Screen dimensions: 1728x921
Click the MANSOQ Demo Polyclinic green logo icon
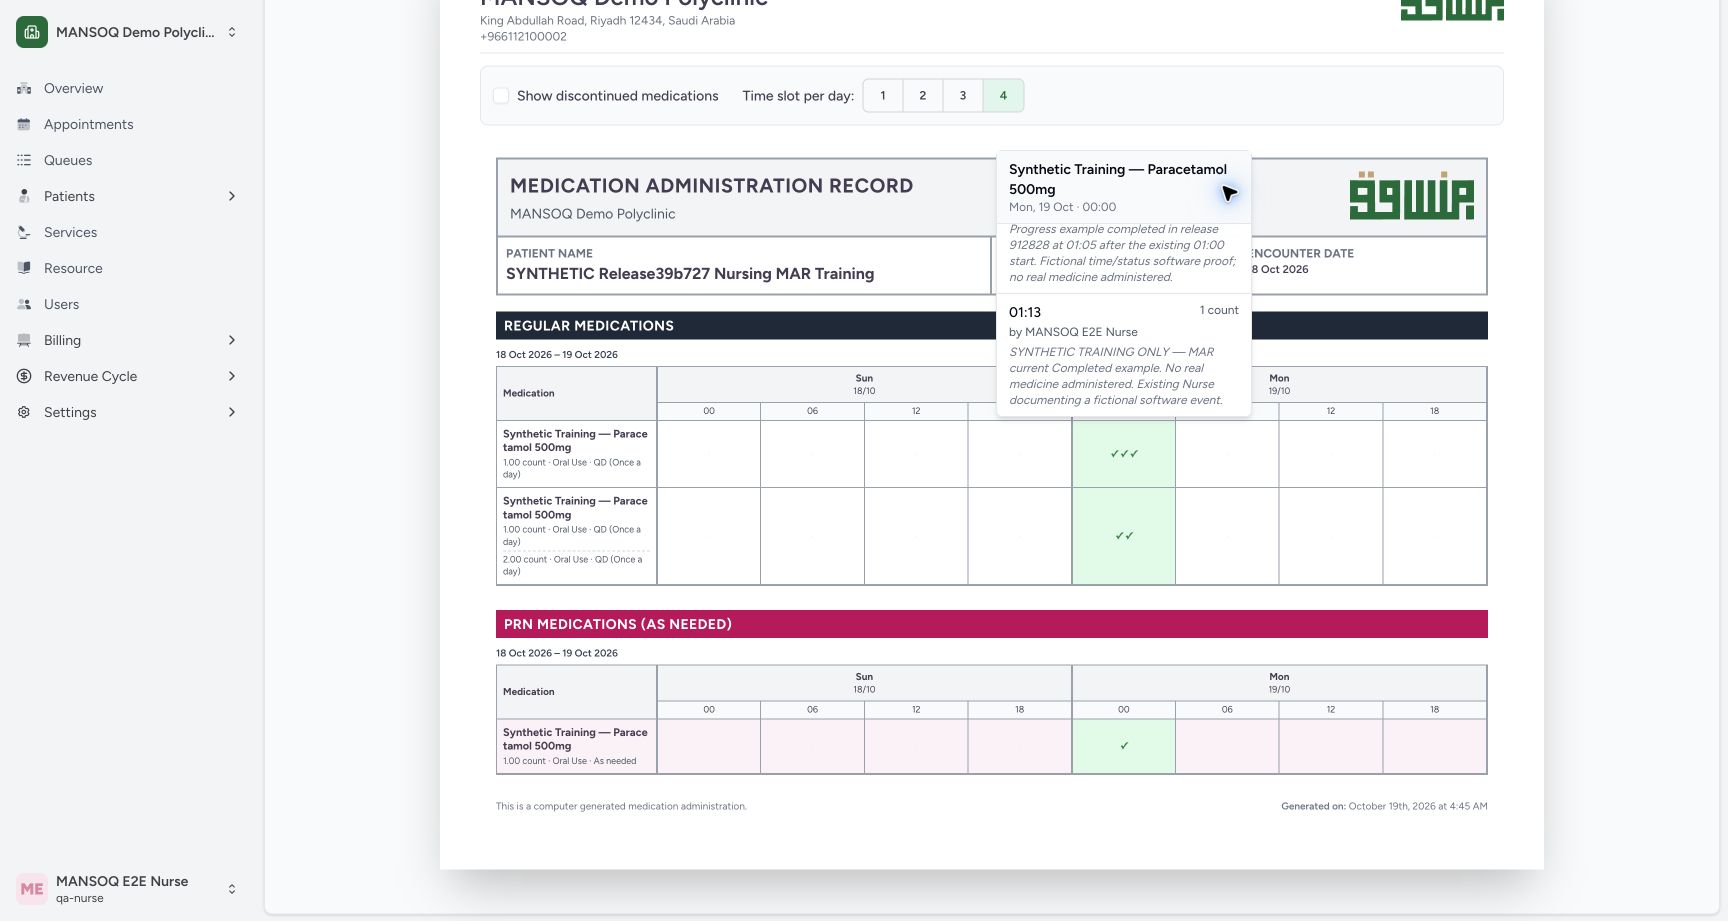32,32
